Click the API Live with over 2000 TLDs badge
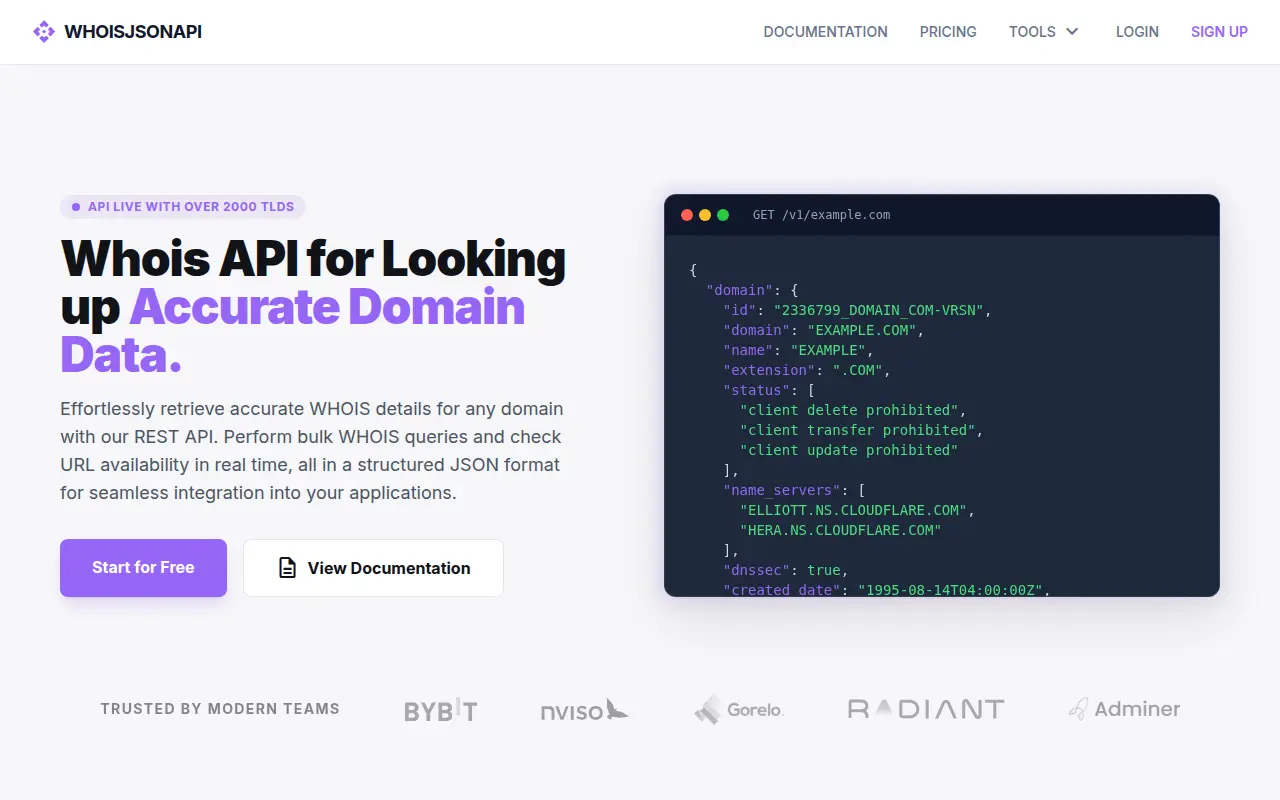This screenshot has width=1280, height=800. click(183, 207)
